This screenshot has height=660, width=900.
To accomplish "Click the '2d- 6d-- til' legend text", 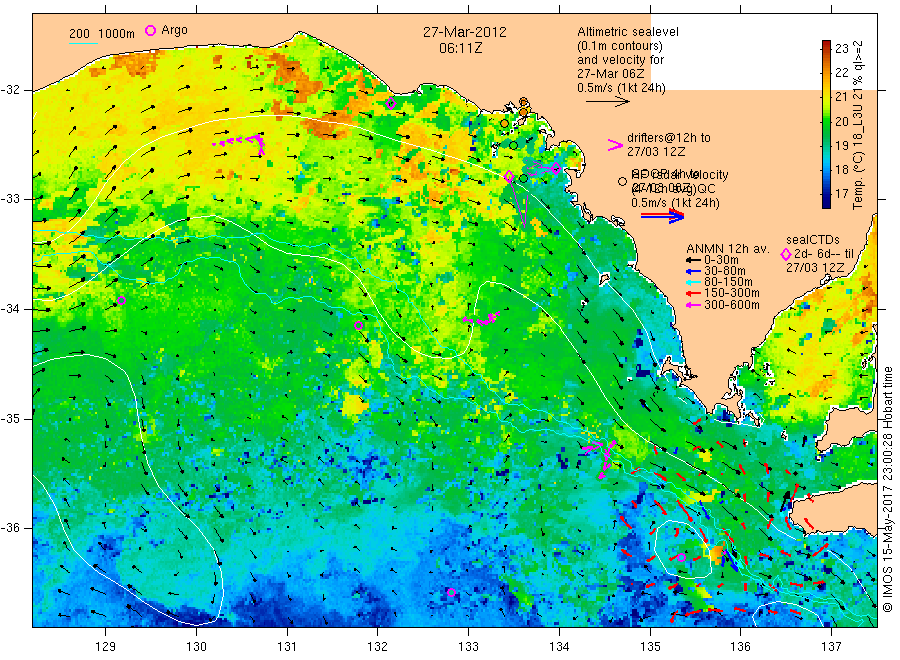I will (824, 254).
